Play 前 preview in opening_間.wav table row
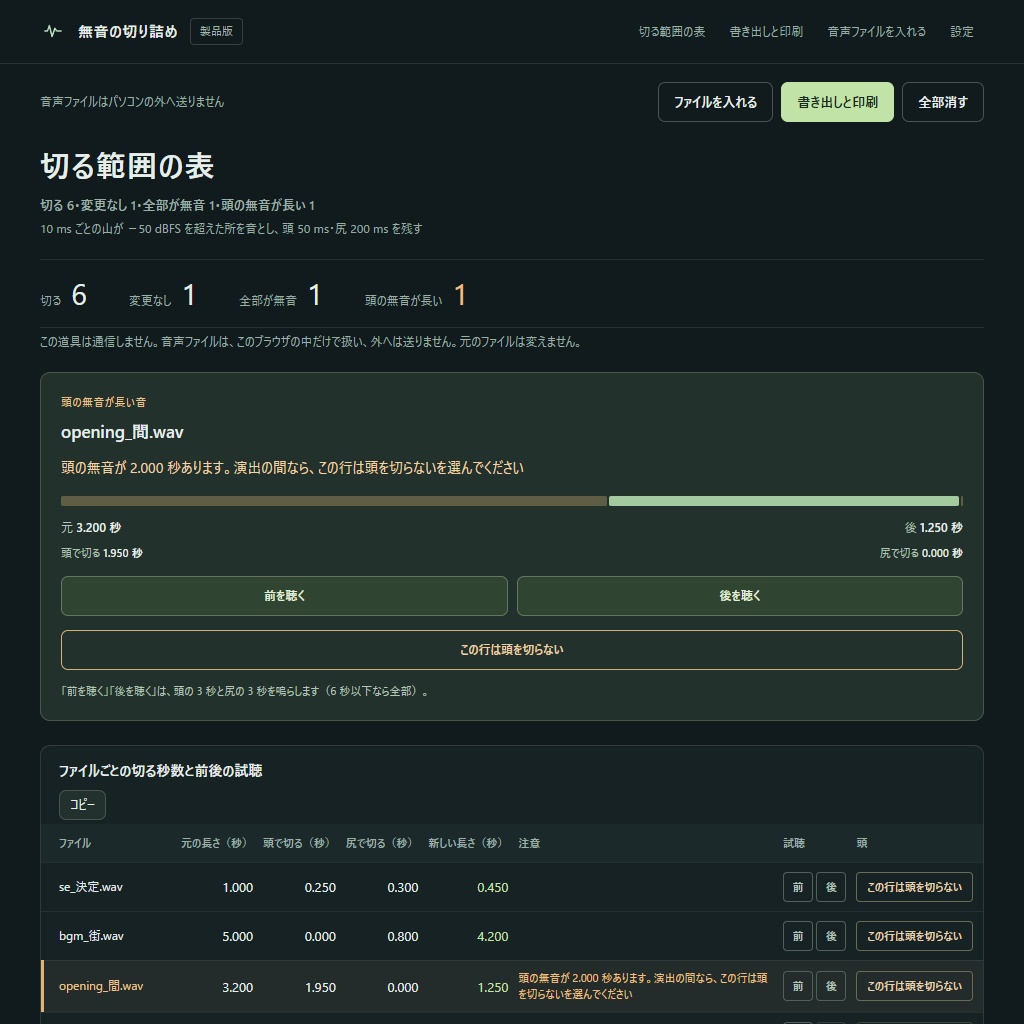The width and height of the screenshot is (1024, 1024). [x=797, y=986]
